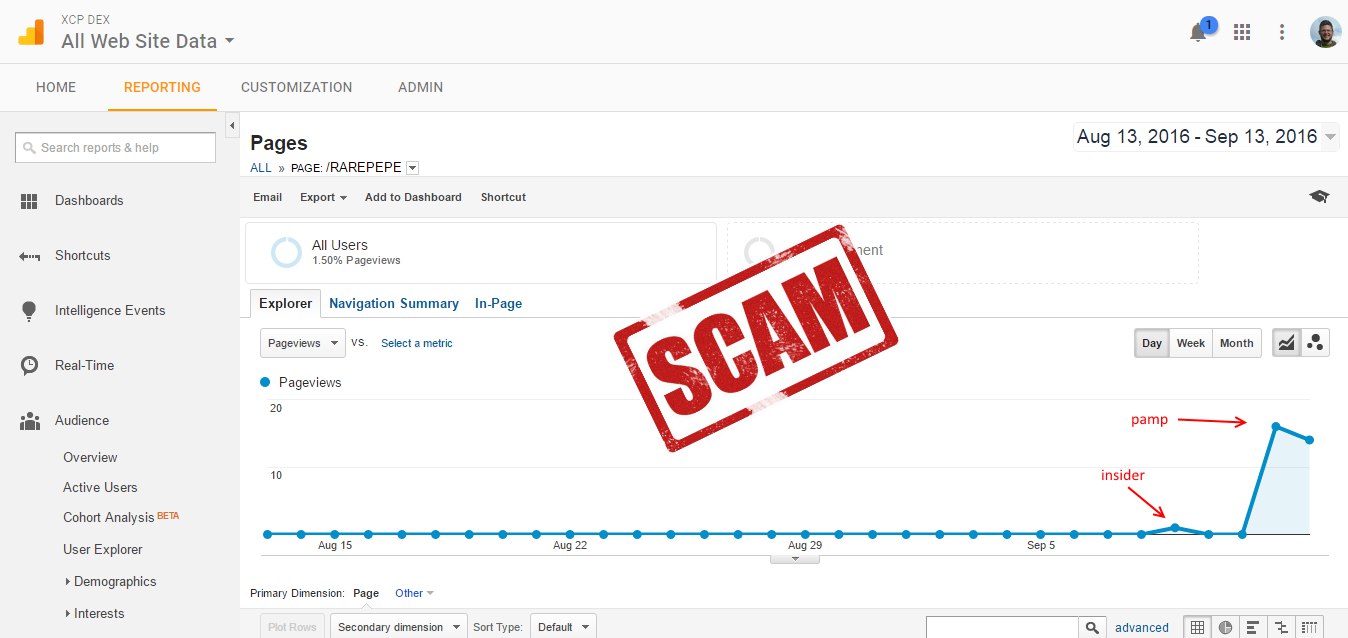Open the Secondary dimension dropdown
Screen dimensions: 1348x638
click(398, 627)
